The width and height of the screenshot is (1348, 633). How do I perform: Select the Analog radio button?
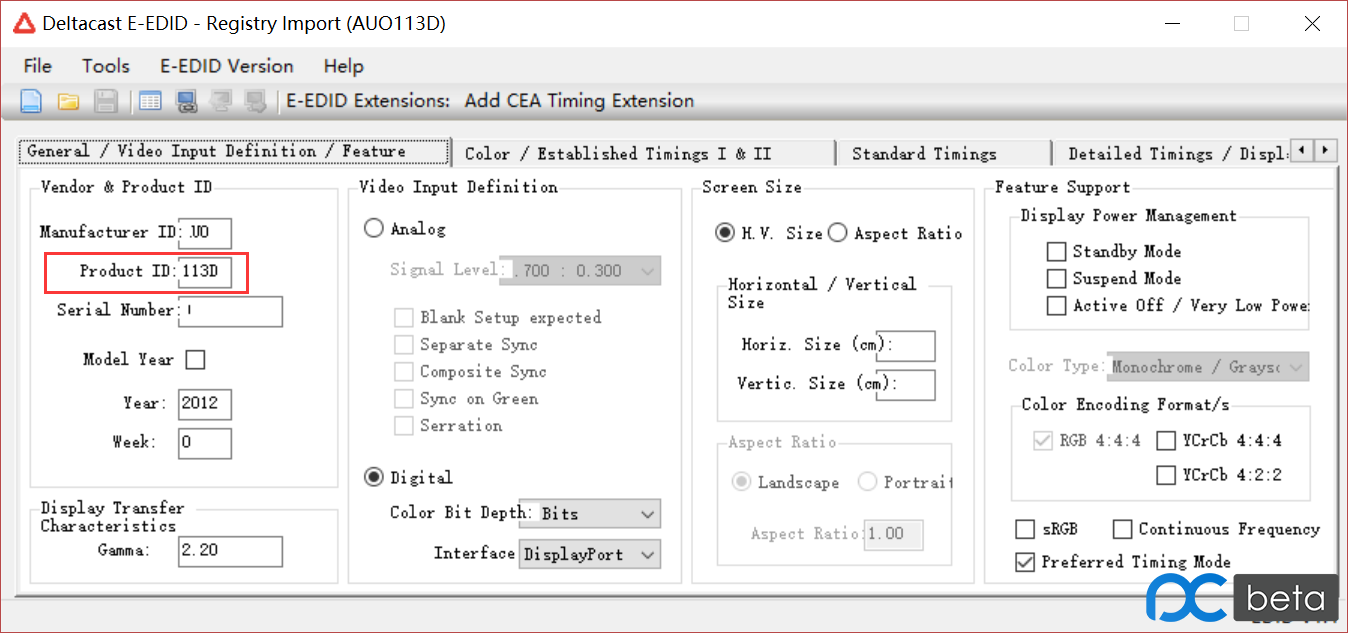coord(374,228)
